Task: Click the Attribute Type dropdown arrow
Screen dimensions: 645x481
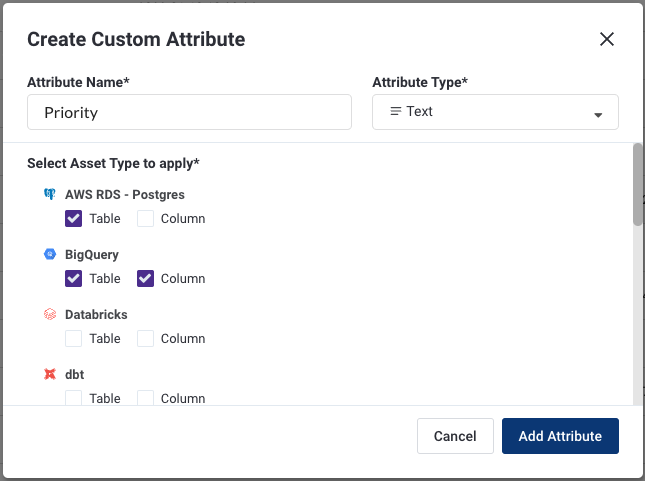Action: pyautogui.click(x=598, y=114)
